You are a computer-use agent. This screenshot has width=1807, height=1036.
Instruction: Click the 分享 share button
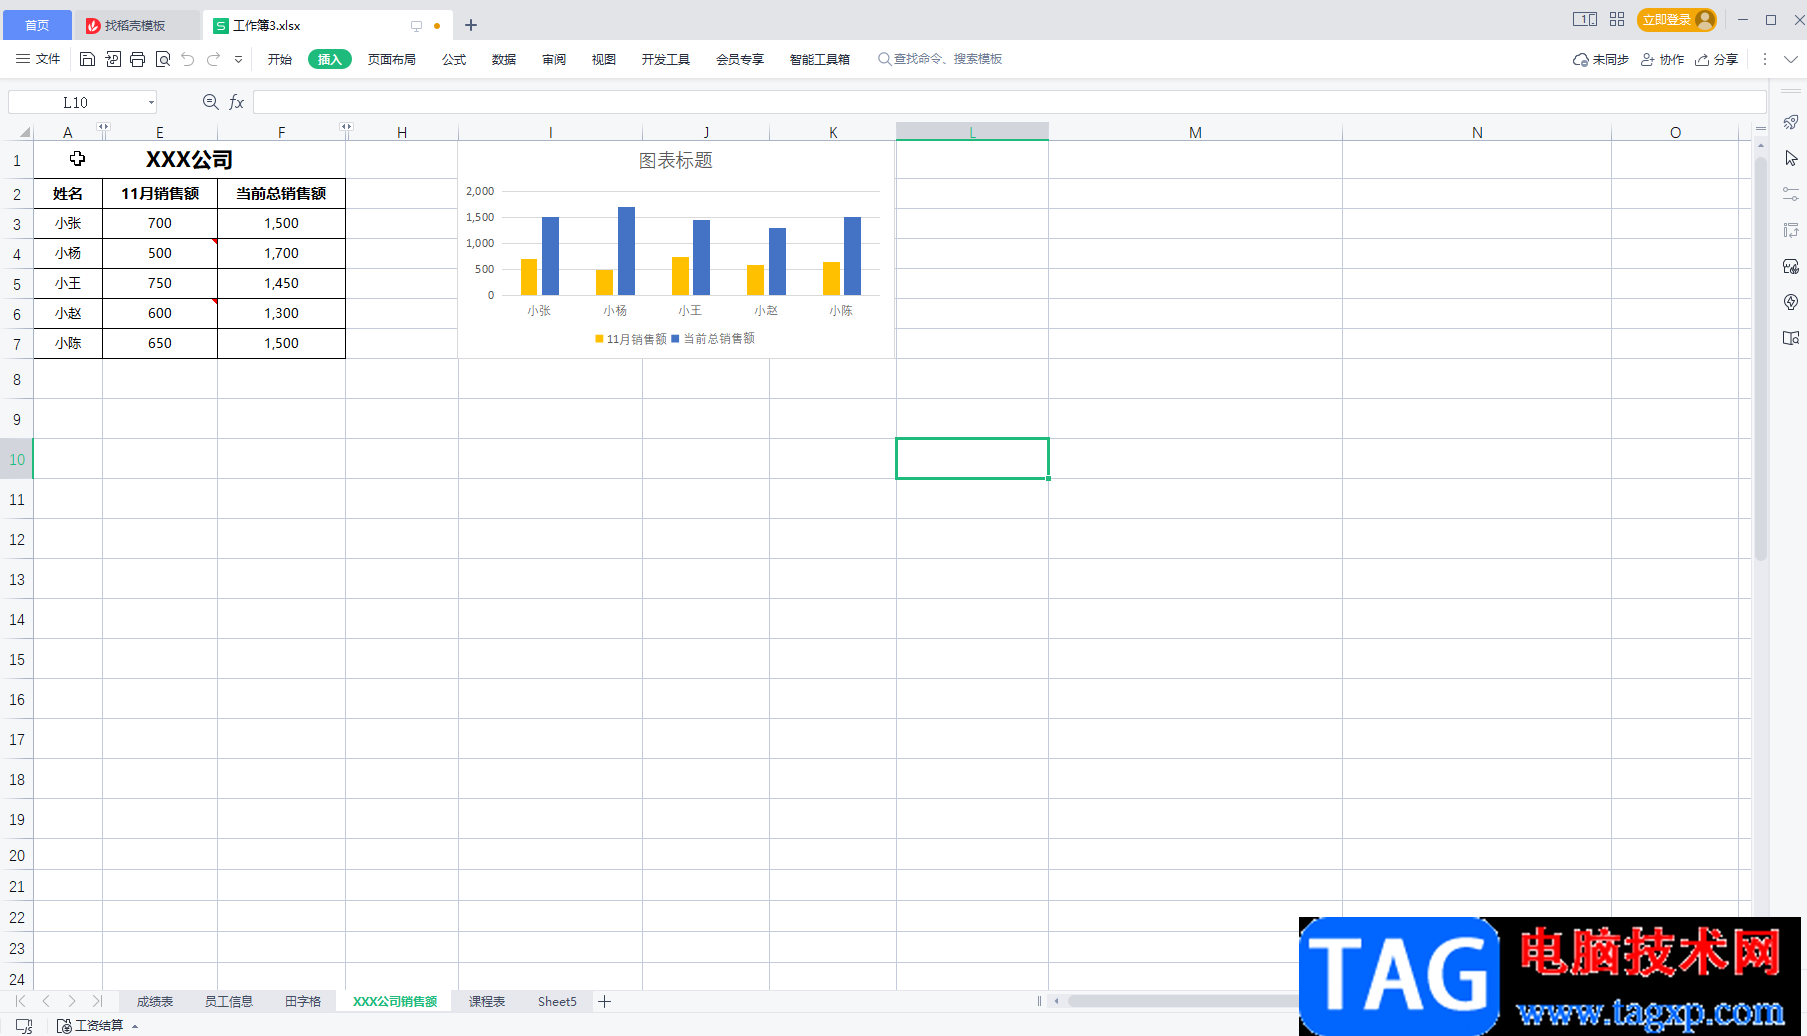coord(1717,59)
